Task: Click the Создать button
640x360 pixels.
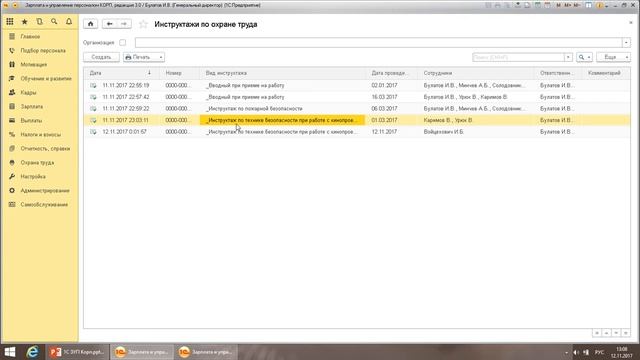Action: point(101,57)
